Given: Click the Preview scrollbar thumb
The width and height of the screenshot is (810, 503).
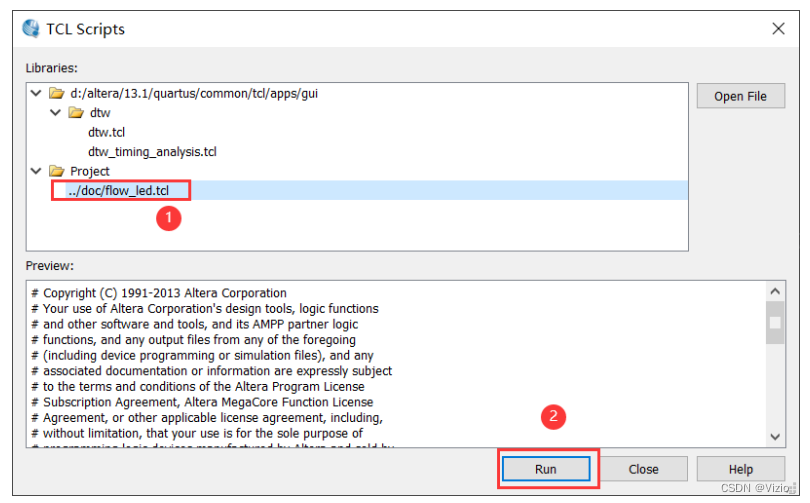Looking at the screenshot, I should click(775, 323).
